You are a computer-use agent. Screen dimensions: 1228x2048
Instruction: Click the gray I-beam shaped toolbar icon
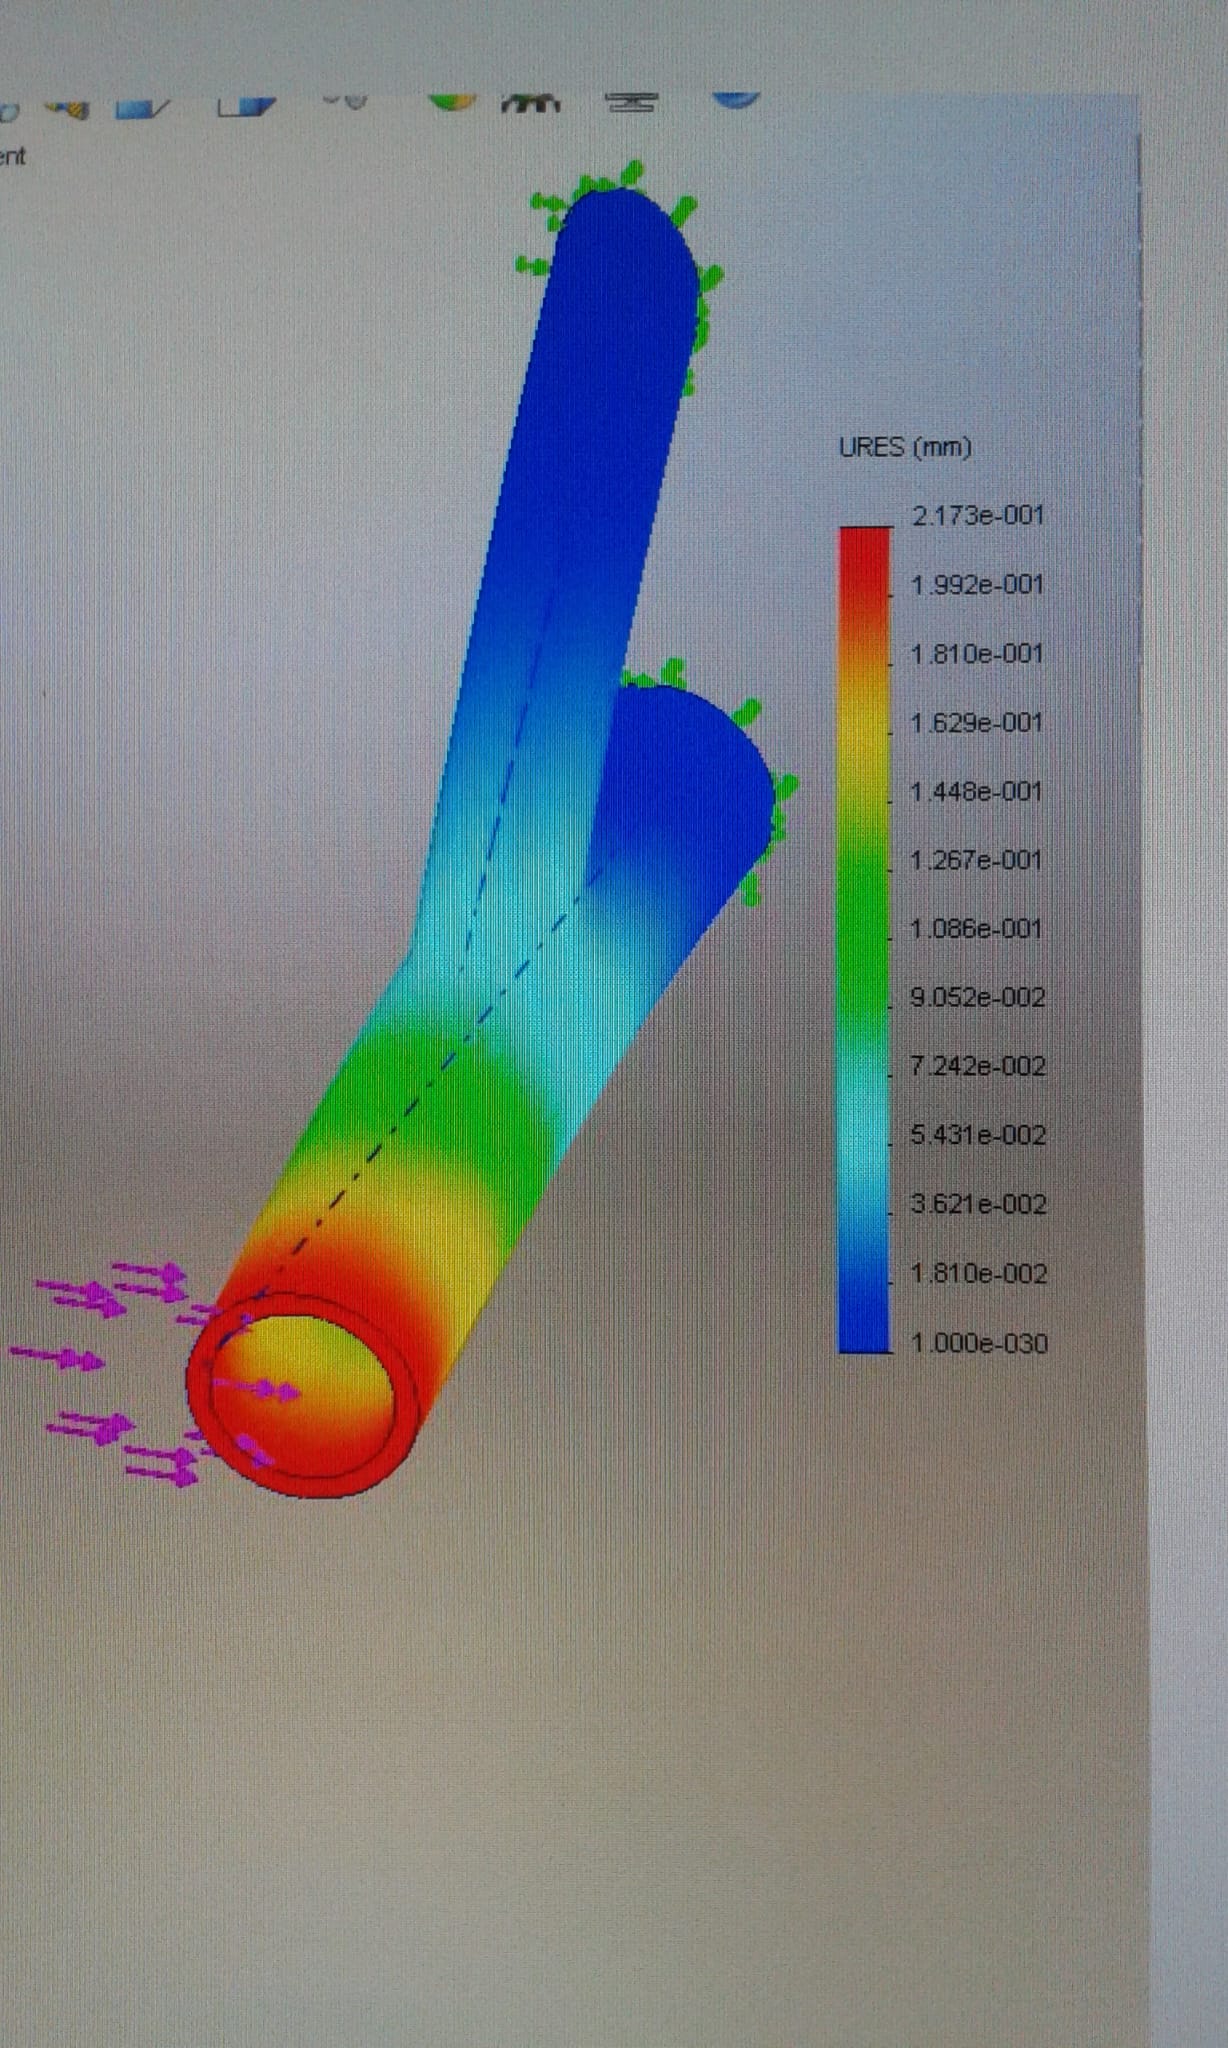pos(631,102)
